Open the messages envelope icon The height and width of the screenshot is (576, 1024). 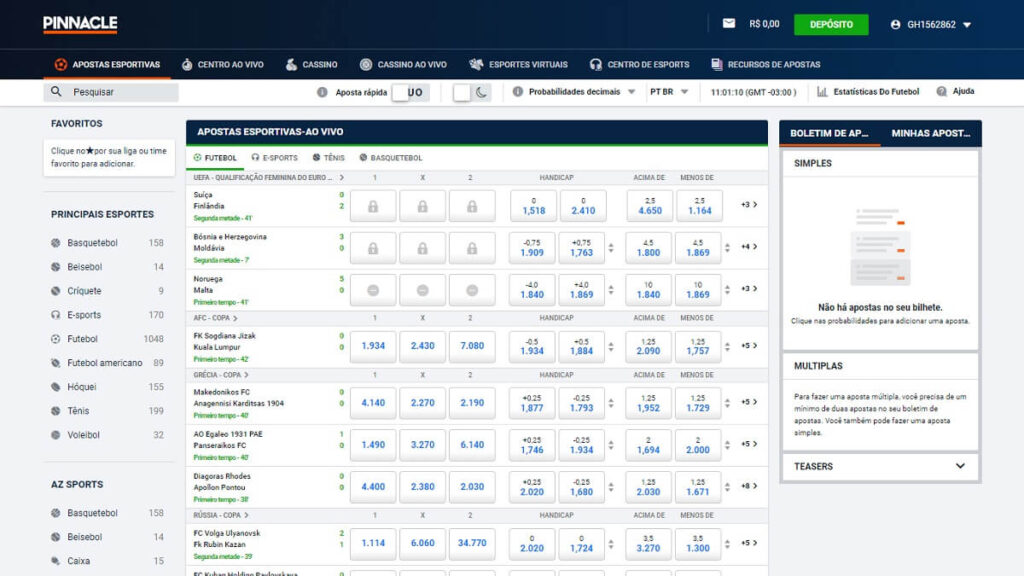729,24
